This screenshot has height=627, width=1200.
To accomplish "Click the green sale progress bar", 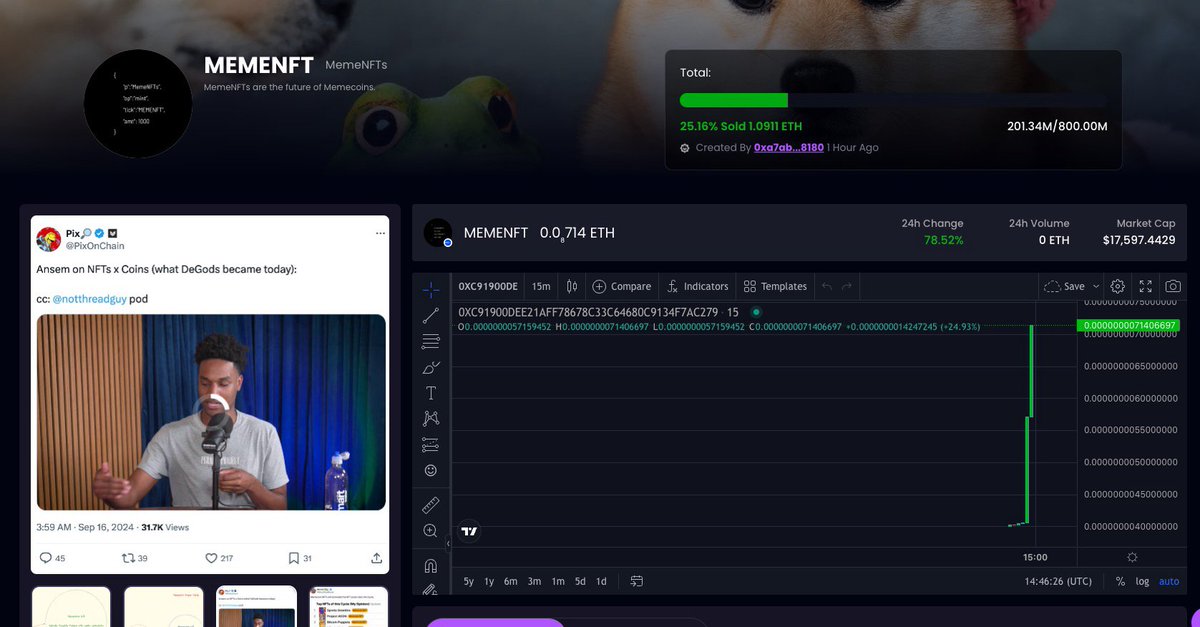I will (734, 100).
